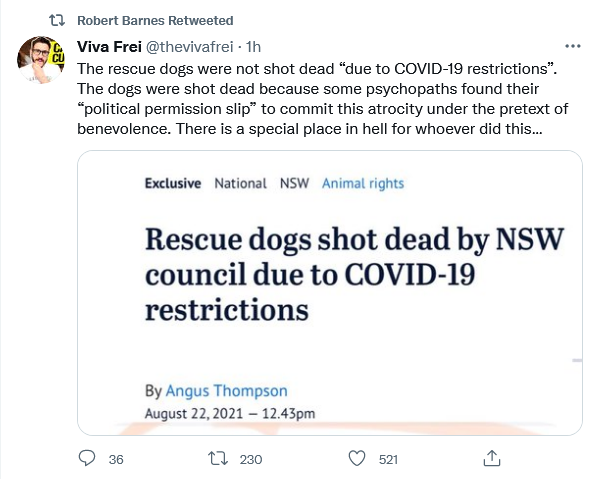Open the Rescue dogs shot dead headline image

click(330, 293)
